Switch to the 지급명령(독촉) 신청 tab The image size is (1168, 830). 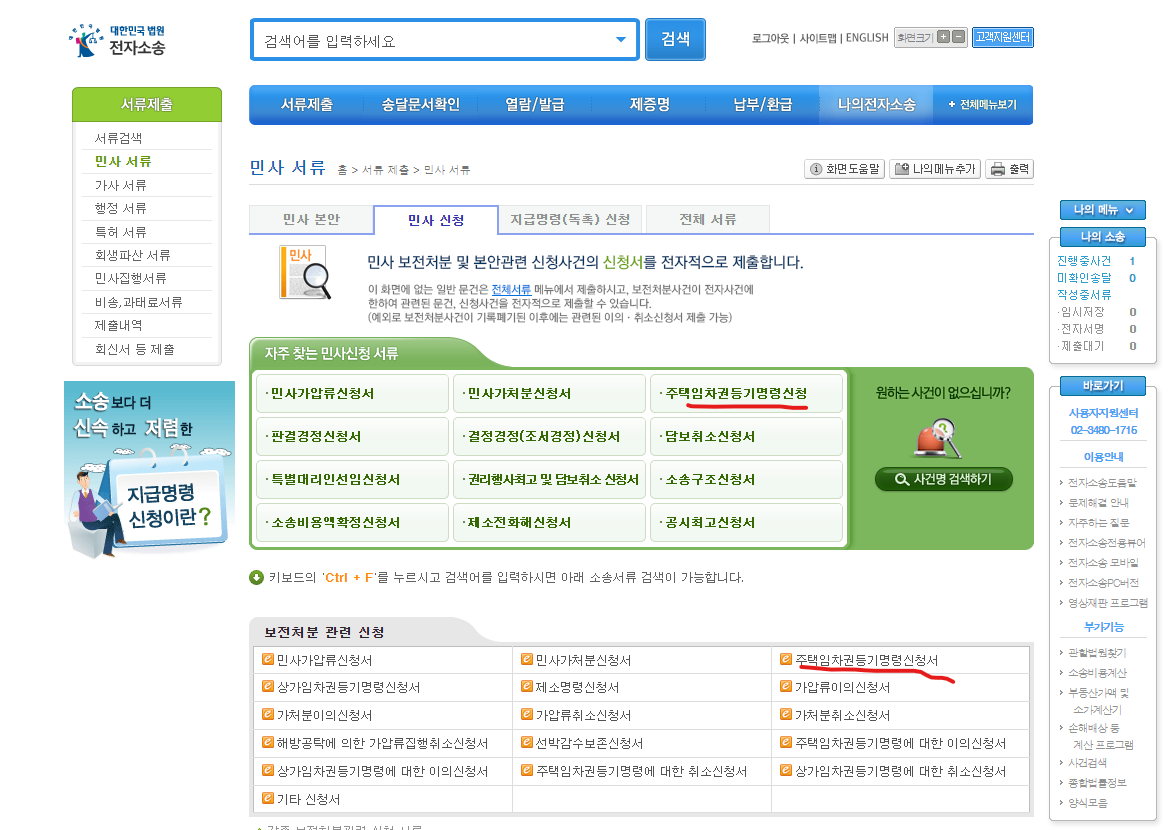(571, 220)
